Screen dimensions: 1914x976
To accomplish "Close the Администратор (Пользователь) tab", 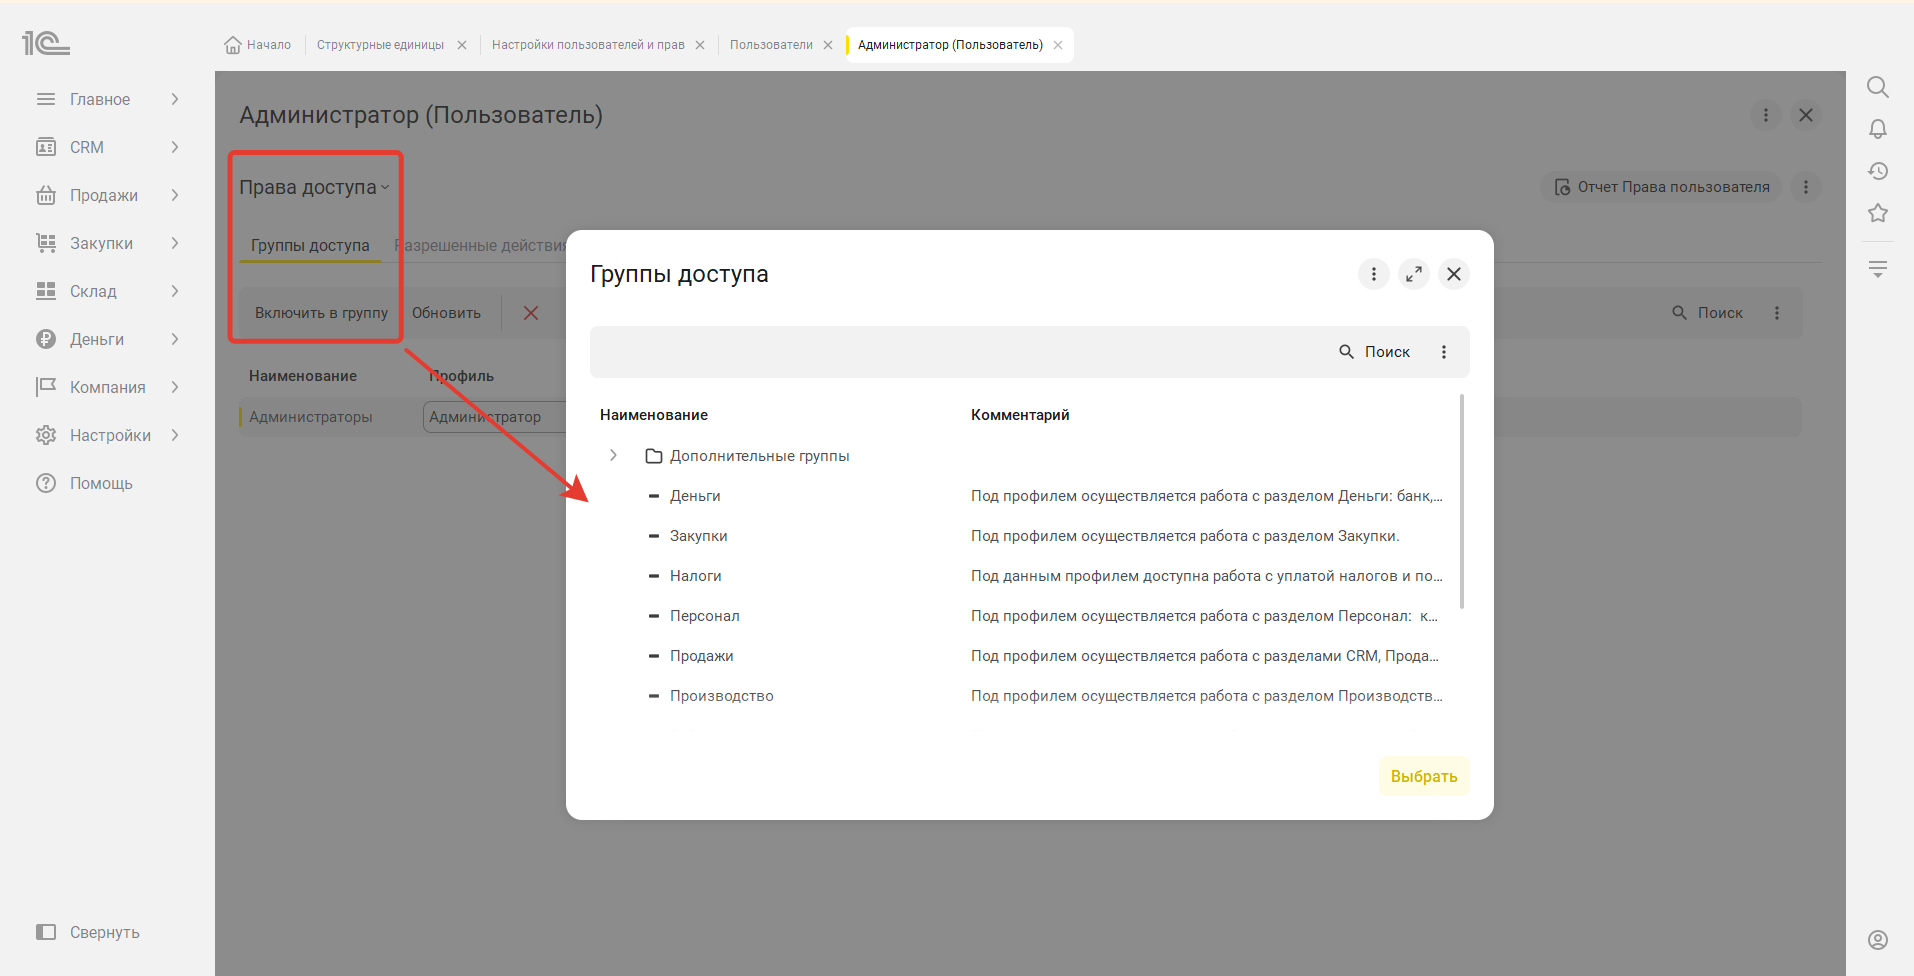I will [x=1058, y=45].
